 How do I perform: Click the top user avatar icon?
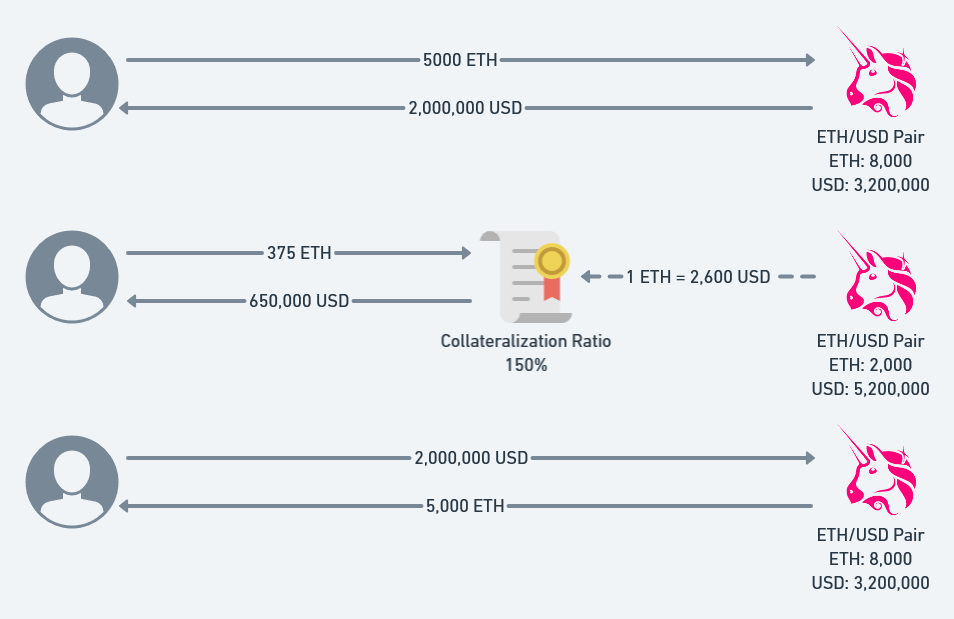(x=72, y=83)
